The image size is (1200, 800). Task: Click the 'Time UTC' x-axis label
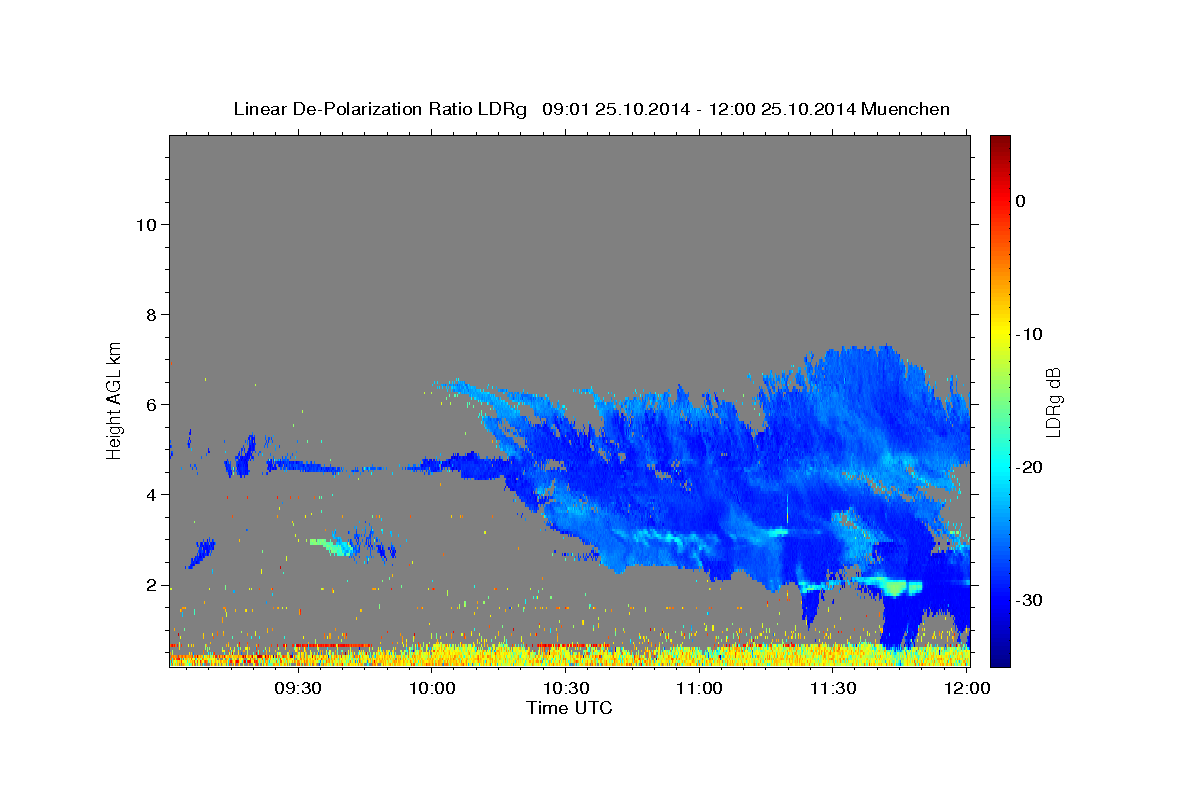[x=569, y=708]
